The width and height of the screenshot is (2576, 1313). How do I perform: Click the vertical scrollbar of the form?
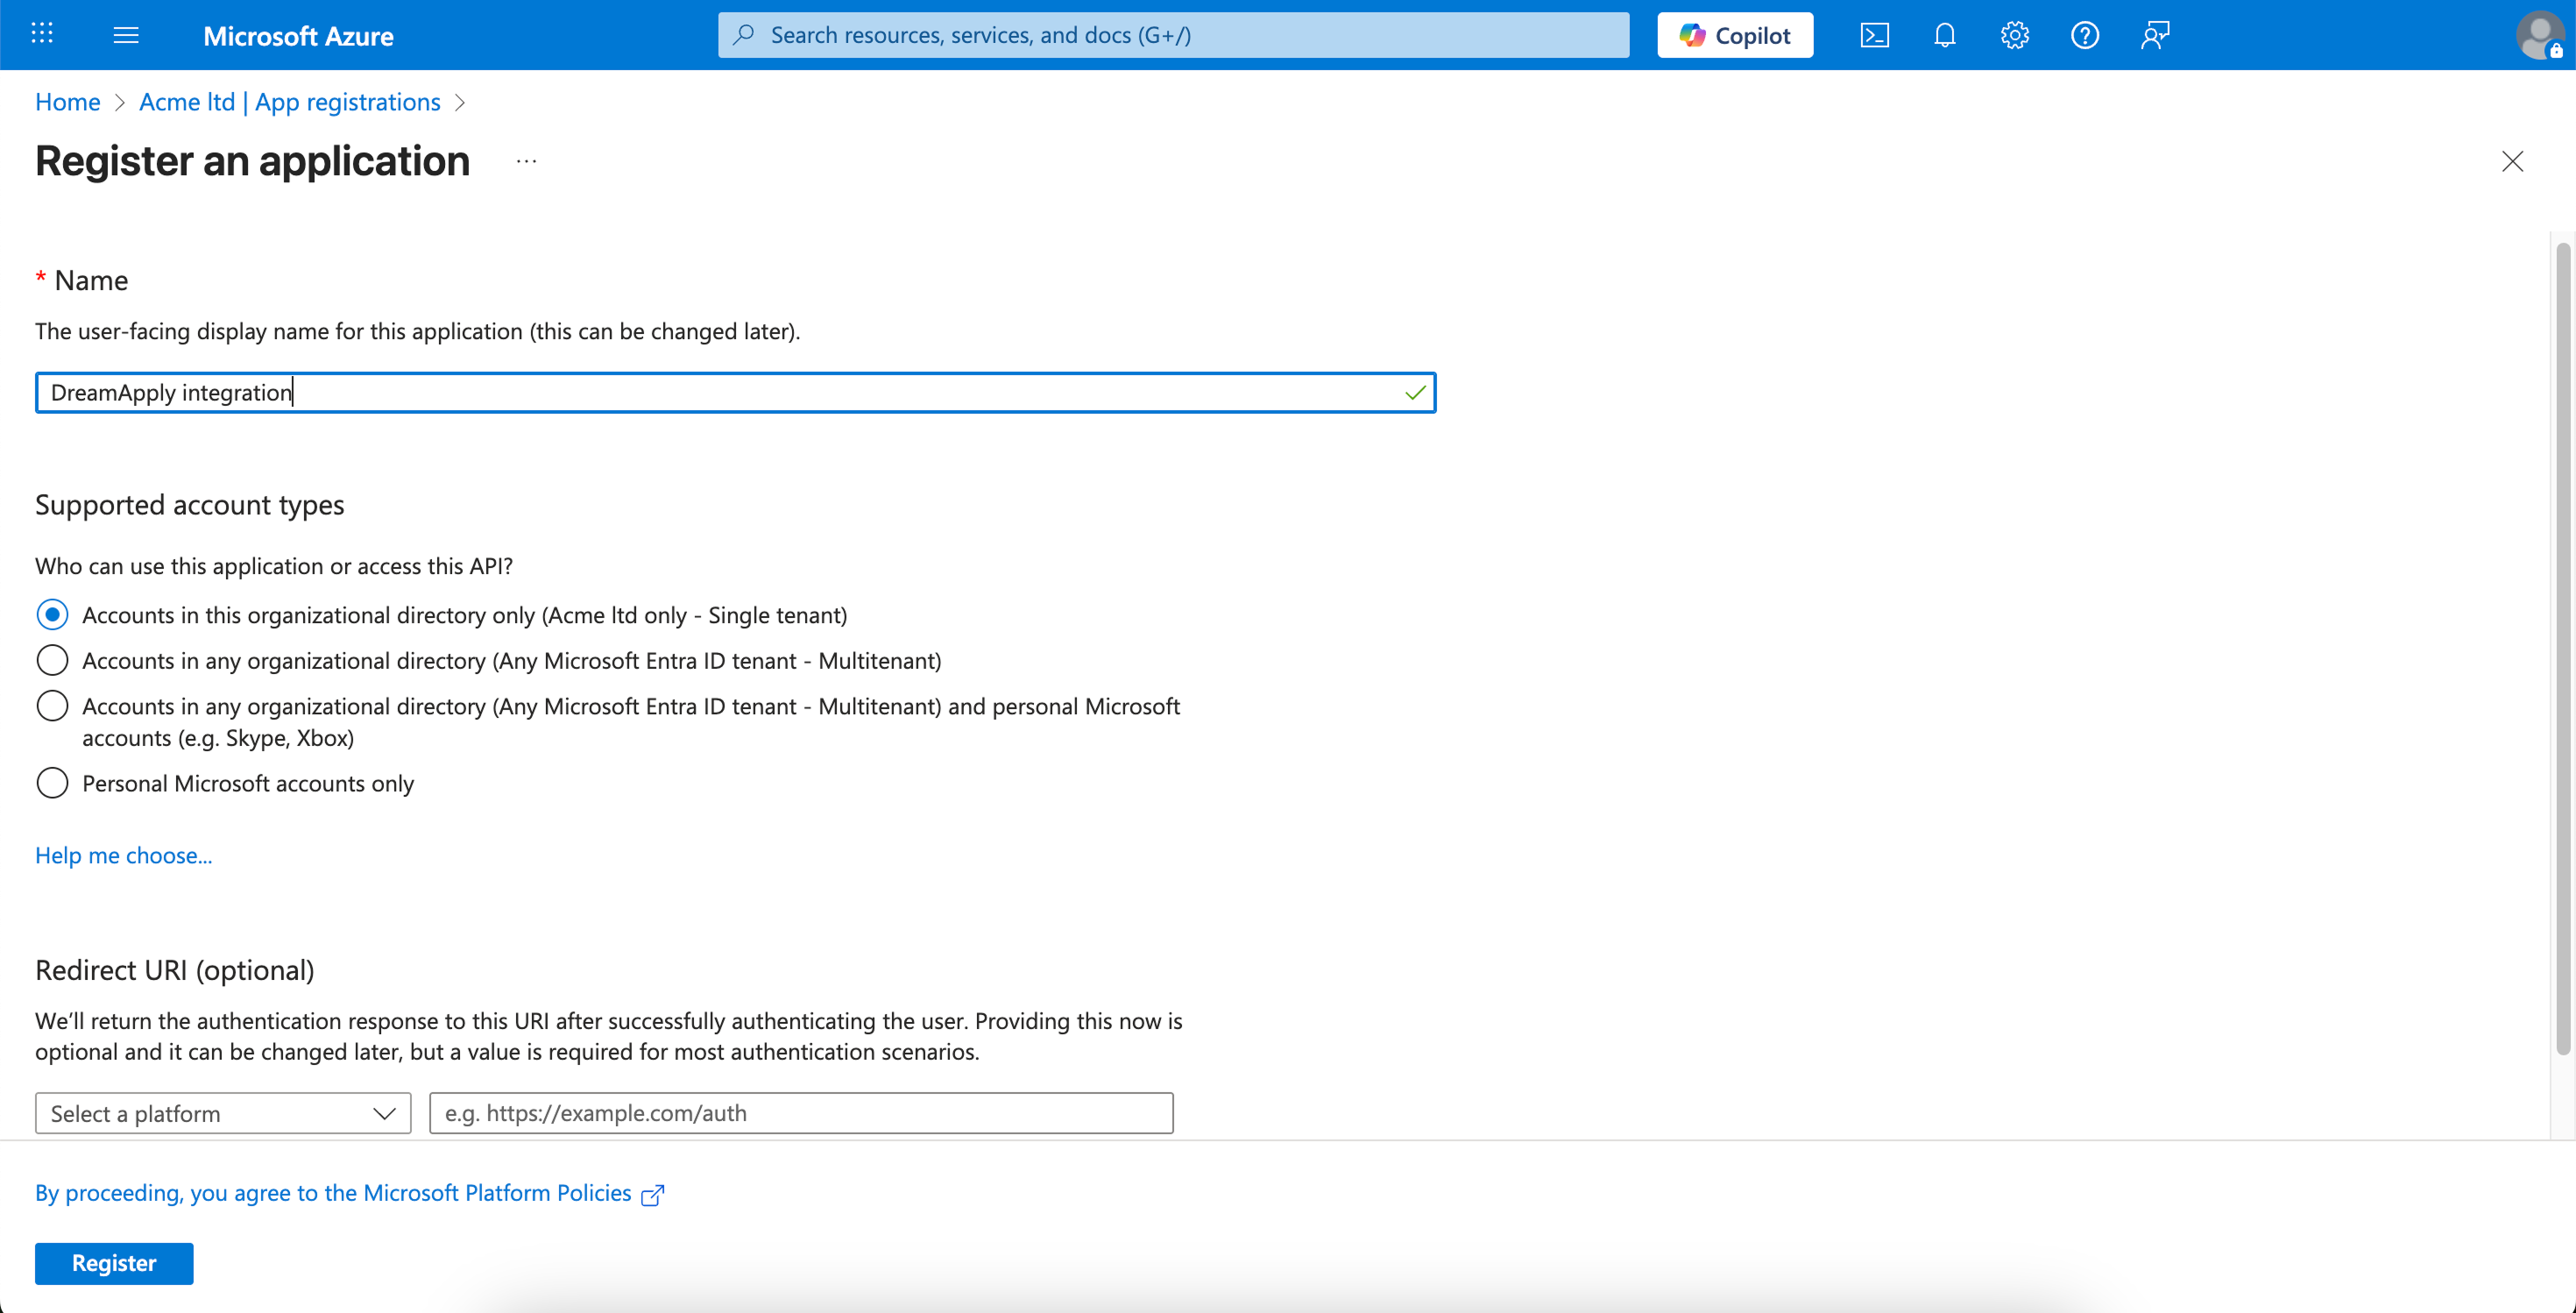click(2563, 648)
